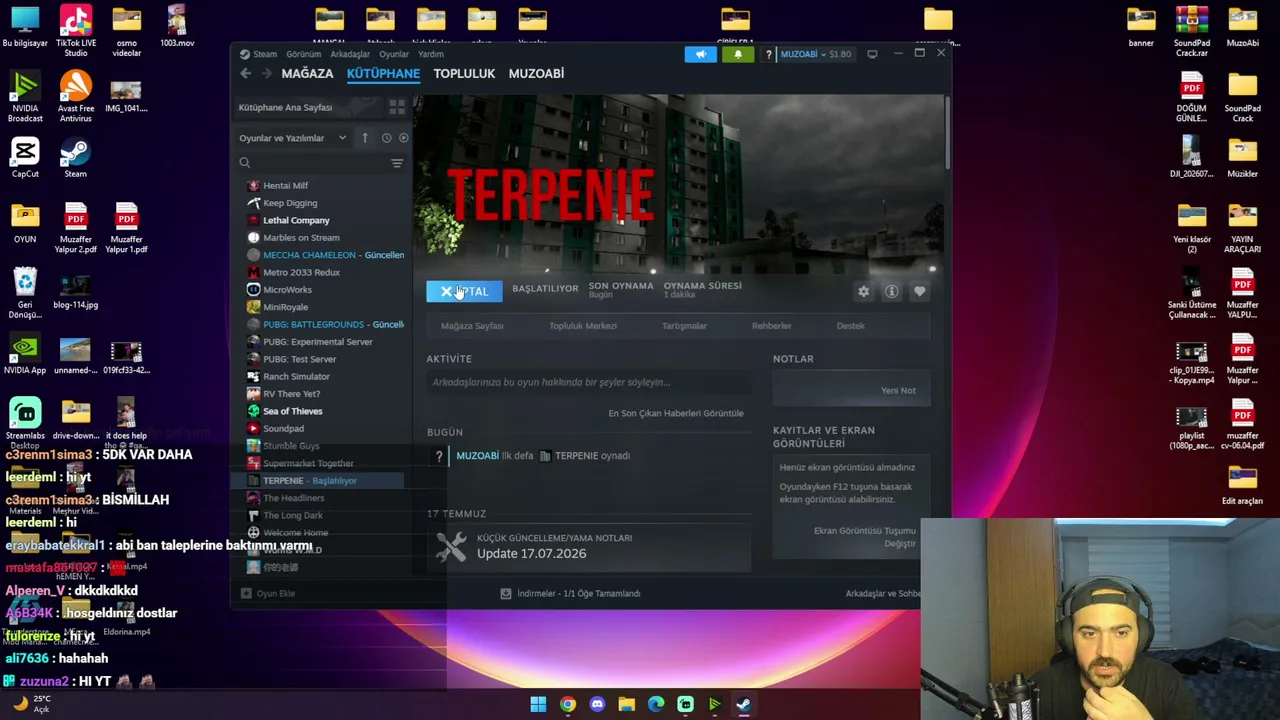This screenshot has width=1280, height=720.
Task: Open TikTok LIVE Studio desktop shortcut
Action: tap(76, 30)
